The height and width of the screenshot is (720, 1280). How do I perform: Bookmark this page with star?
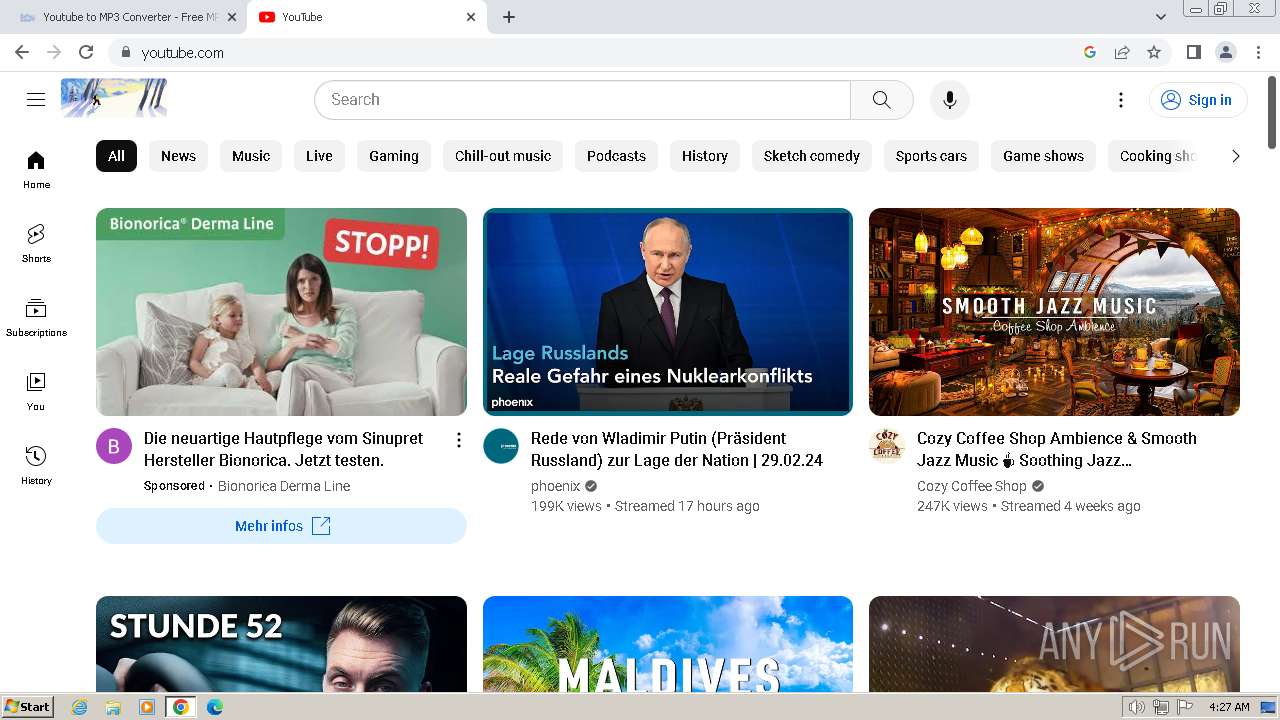coord(1154,52)
